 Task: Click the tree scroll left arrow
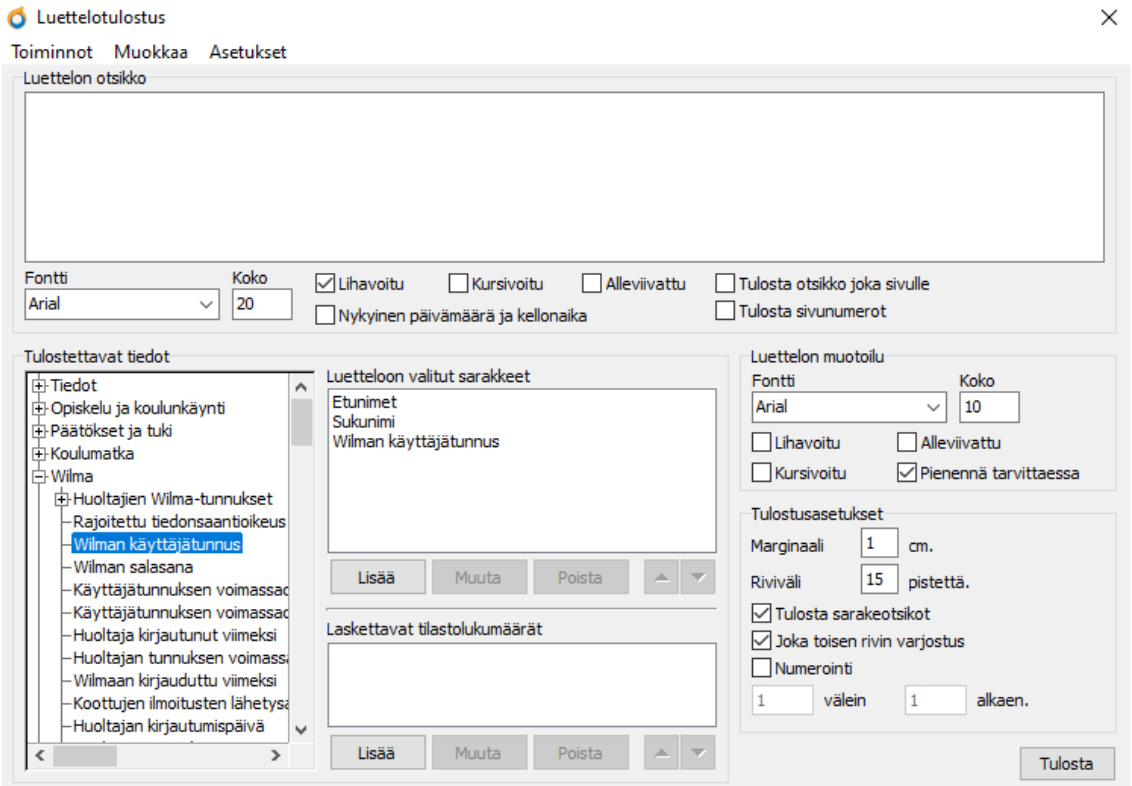coord(40,756)
